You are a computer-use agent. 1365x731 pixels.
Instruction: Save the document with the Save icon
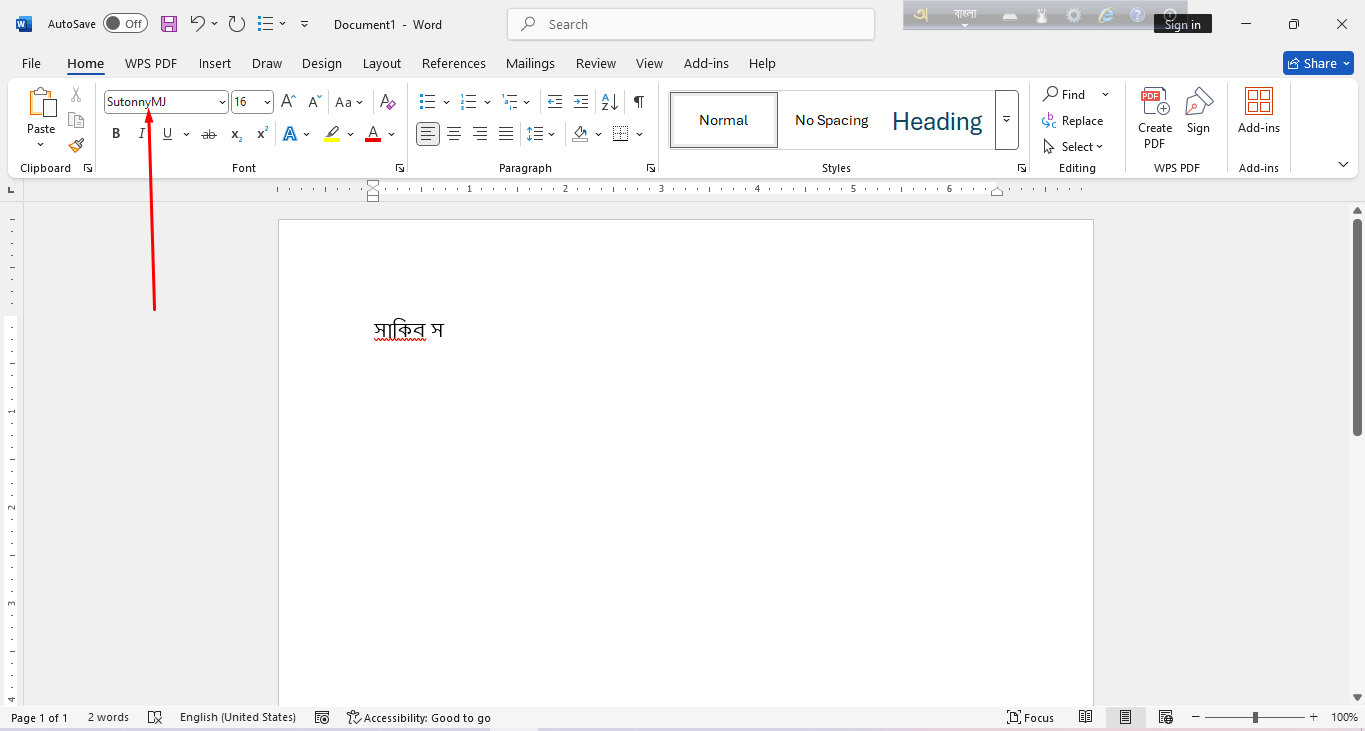coord(169,24)
